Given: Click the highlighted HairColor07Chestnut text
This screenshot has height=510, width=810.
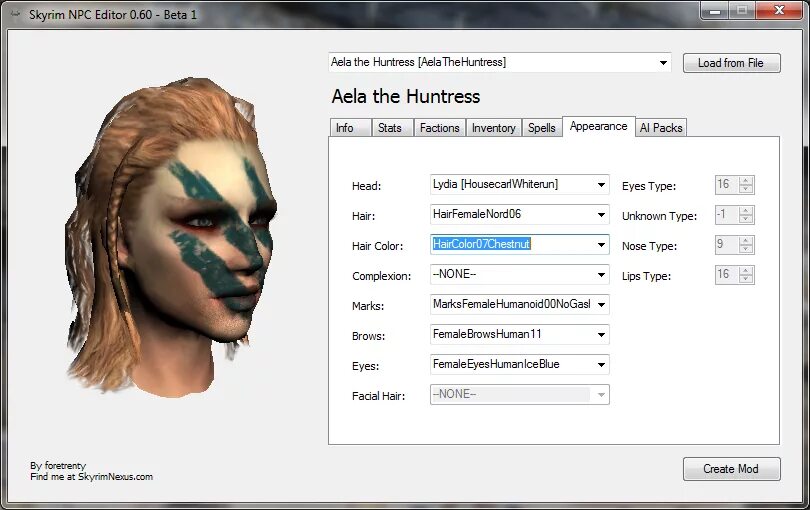Looking at the screenshot, I should (481, 244).
